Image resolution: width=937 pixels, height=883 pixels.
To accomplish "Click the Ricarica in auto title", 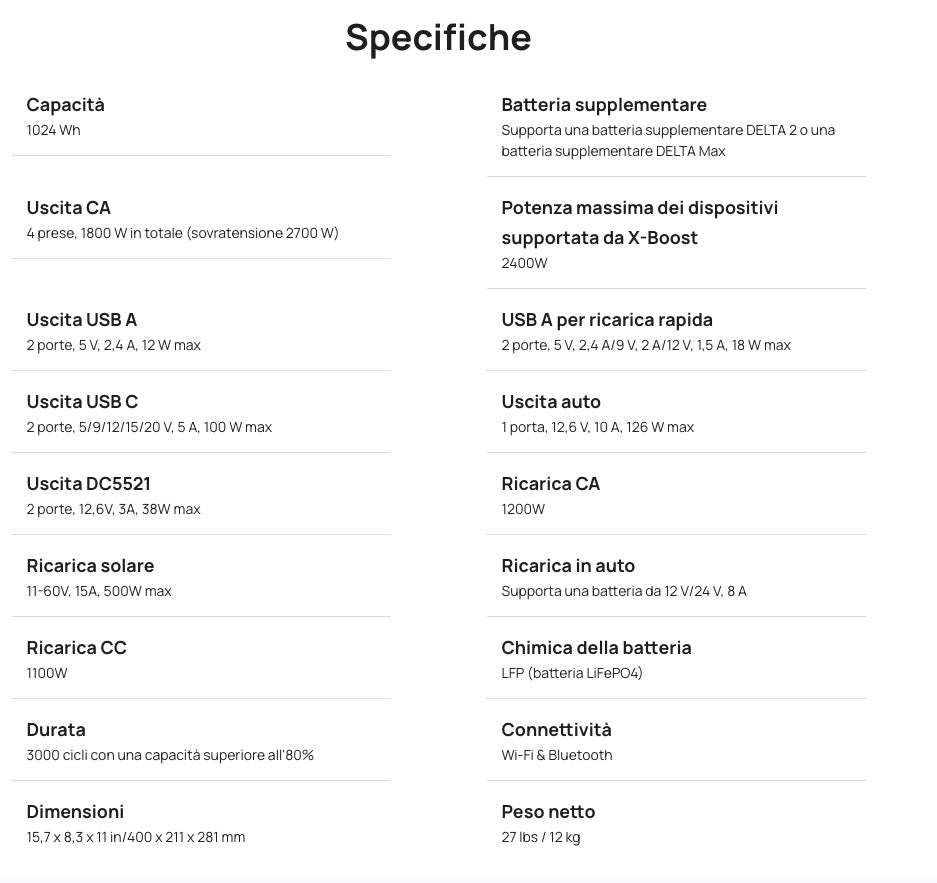I will [x=568, y=566].
